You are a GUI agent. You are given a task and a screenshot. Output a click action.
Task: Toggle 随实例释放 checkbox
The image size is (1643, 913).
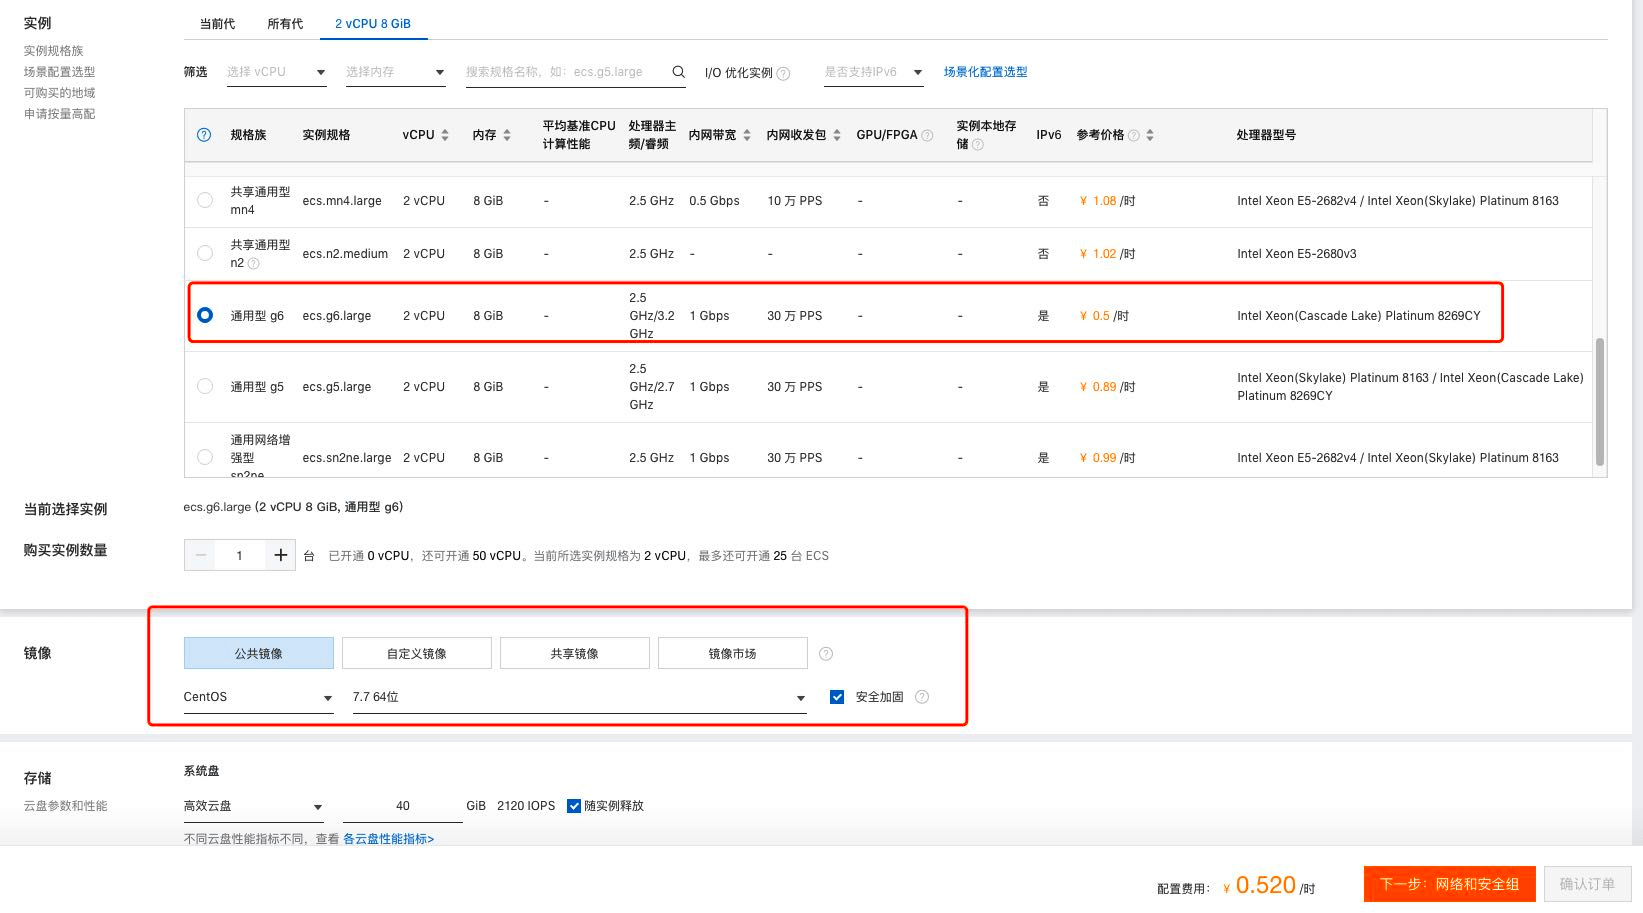click(x=574, y=806)
